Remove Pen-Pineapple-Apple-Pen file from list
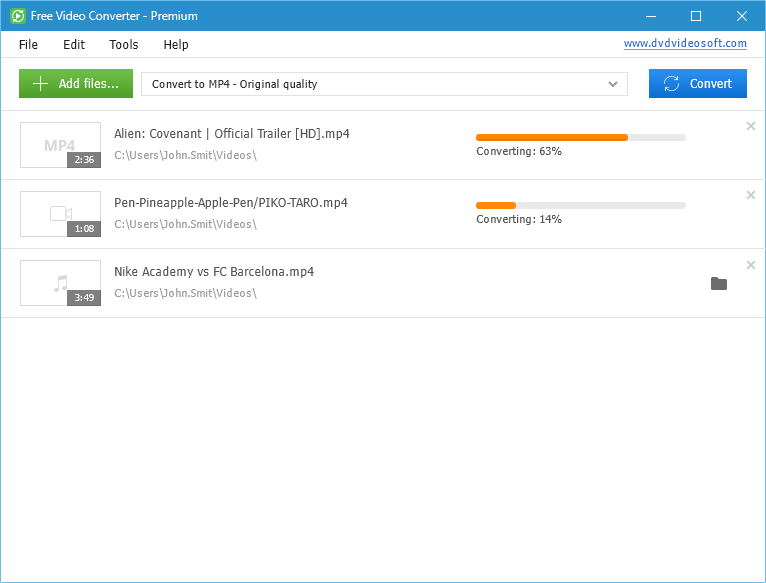The height and width of the screenshot is (583, 766). pyautogui.click(x=750, y=195)
